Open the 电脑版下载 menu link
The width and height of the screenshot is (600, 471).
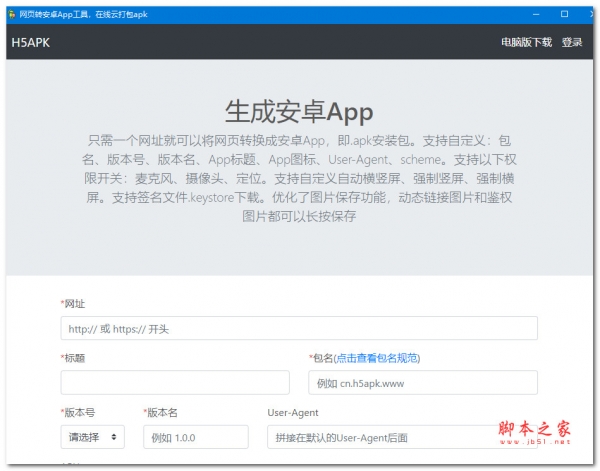(x=527, y=42)
